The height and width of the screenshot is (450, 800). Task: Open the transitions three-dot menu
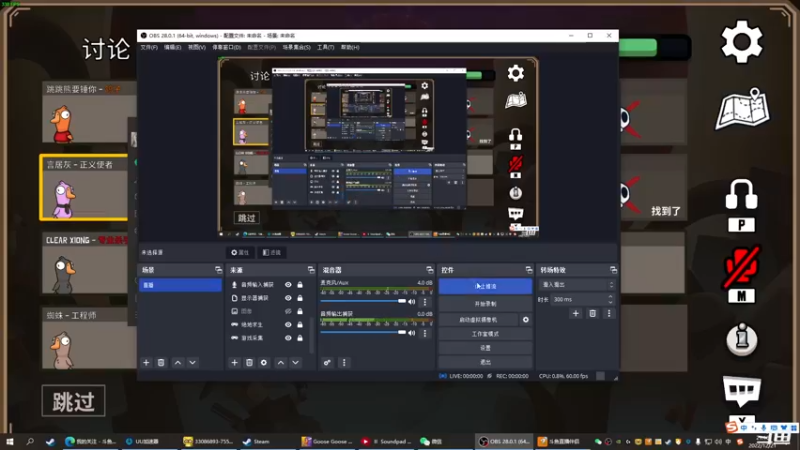pyautogui.click(x=609, y=314)
